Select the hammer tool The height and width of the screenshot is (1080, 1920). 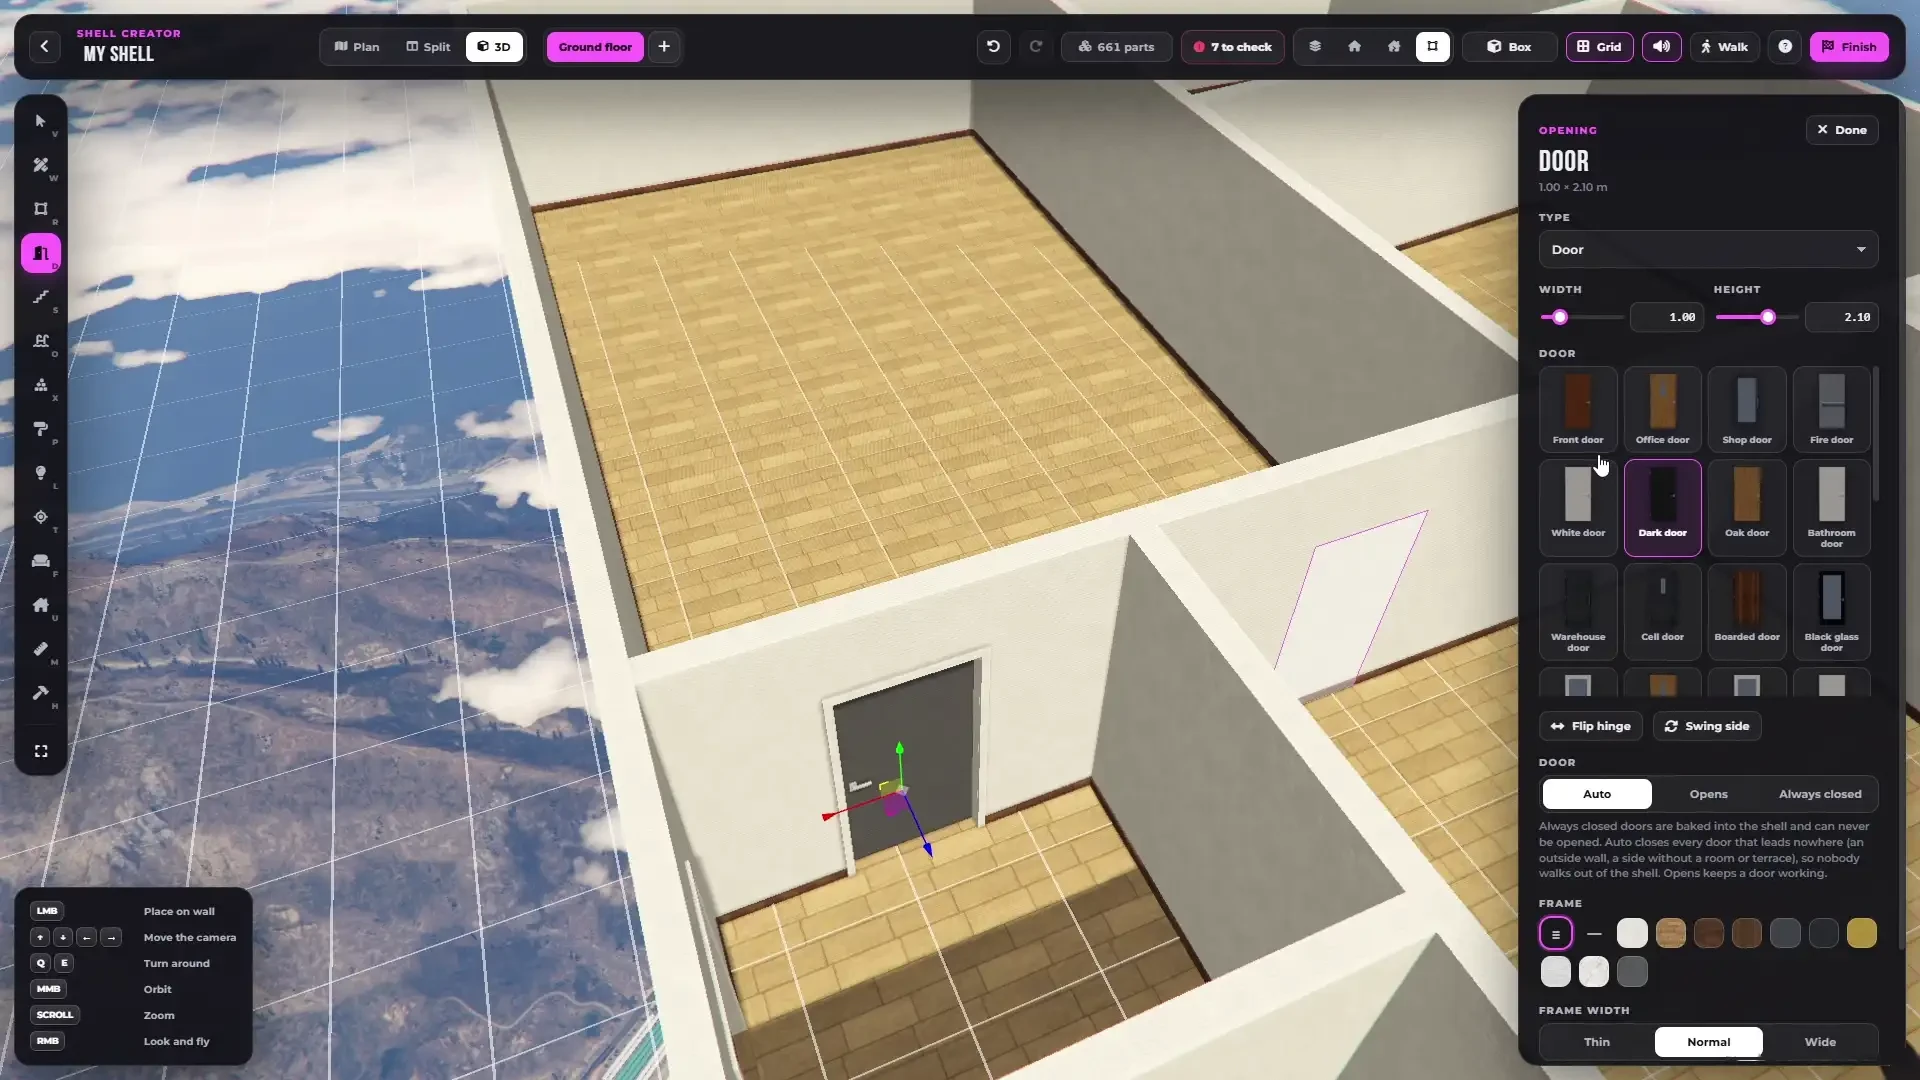tap(41, 693)
